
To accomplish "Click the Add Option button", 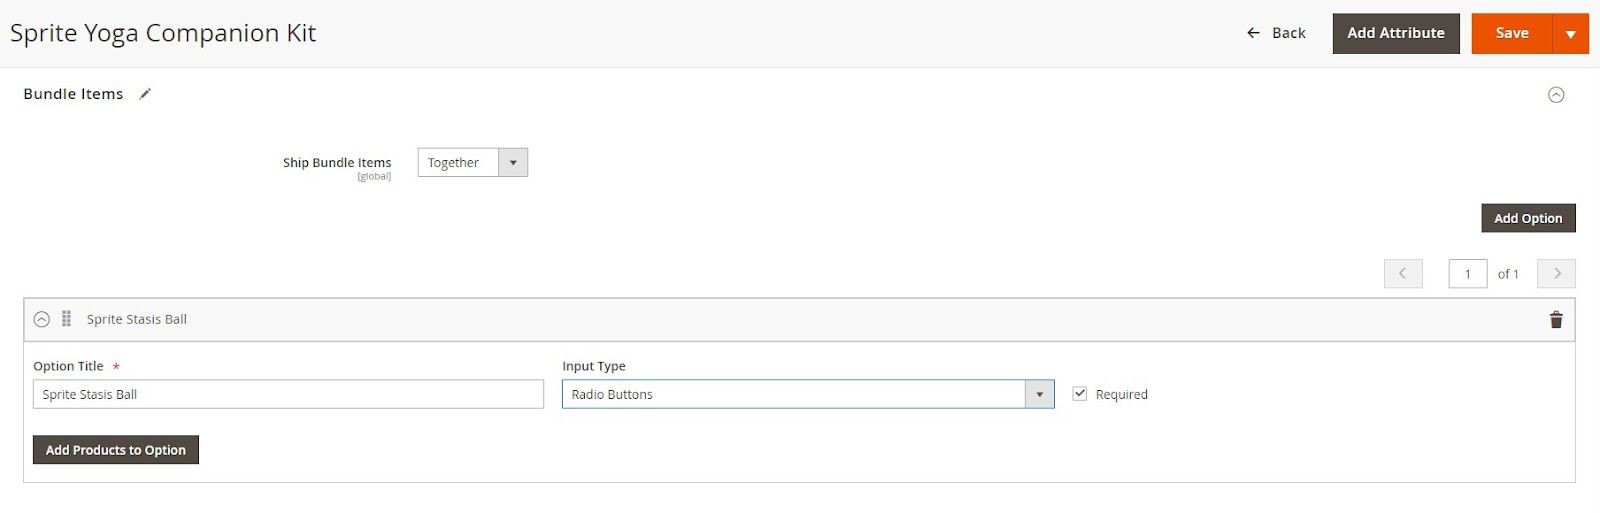I will tap(1528, 218).
